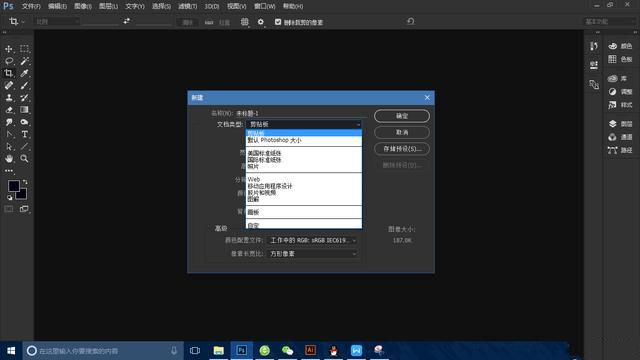Click the 取消 button
Viewport: 640px width, 360px height.
(402, 132)
